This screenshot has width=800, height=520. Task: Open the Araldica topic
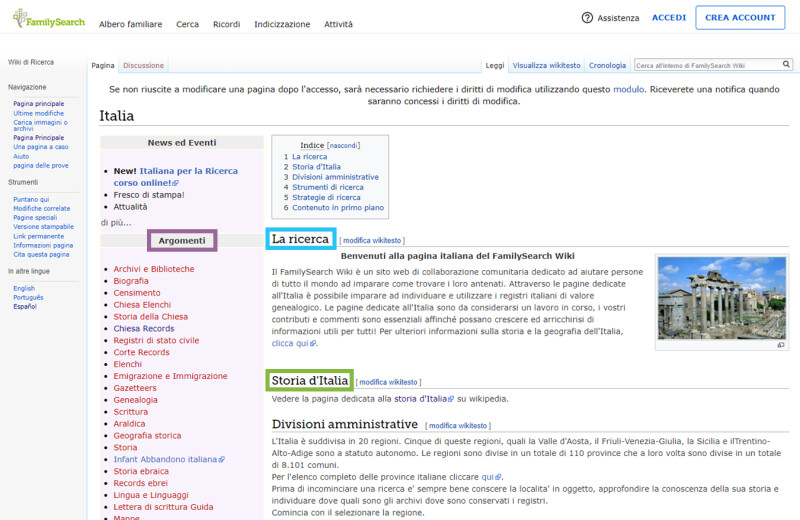point(129,424)
